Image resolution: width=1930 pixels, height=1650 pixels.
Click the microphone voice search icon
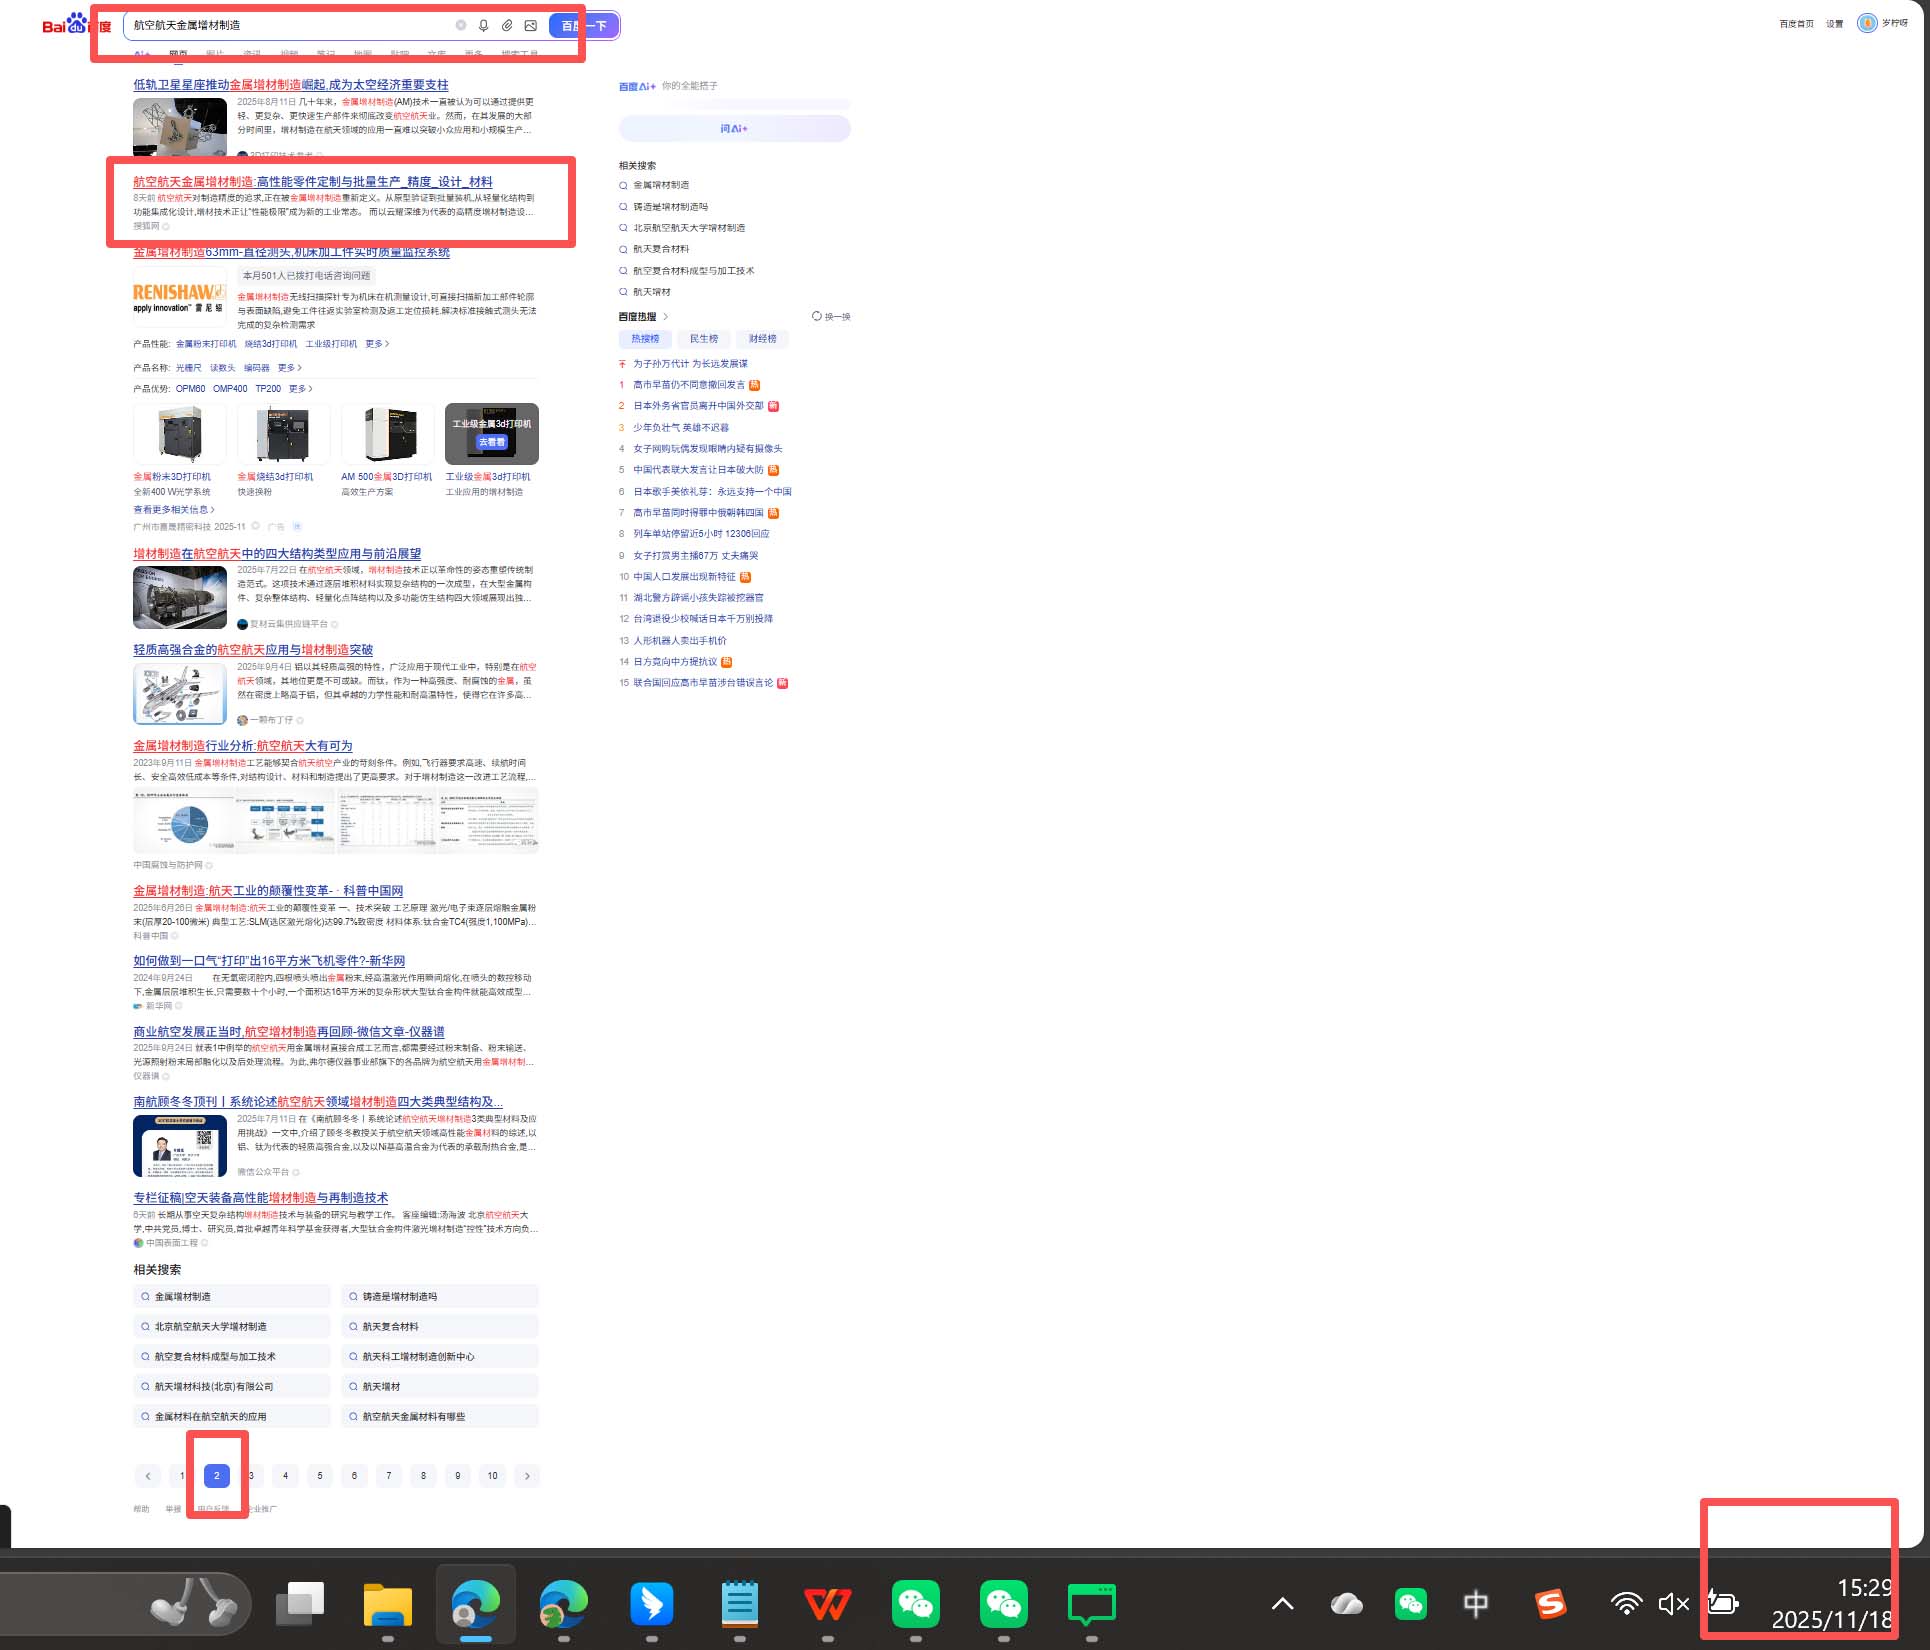click(x=483, y=26)
